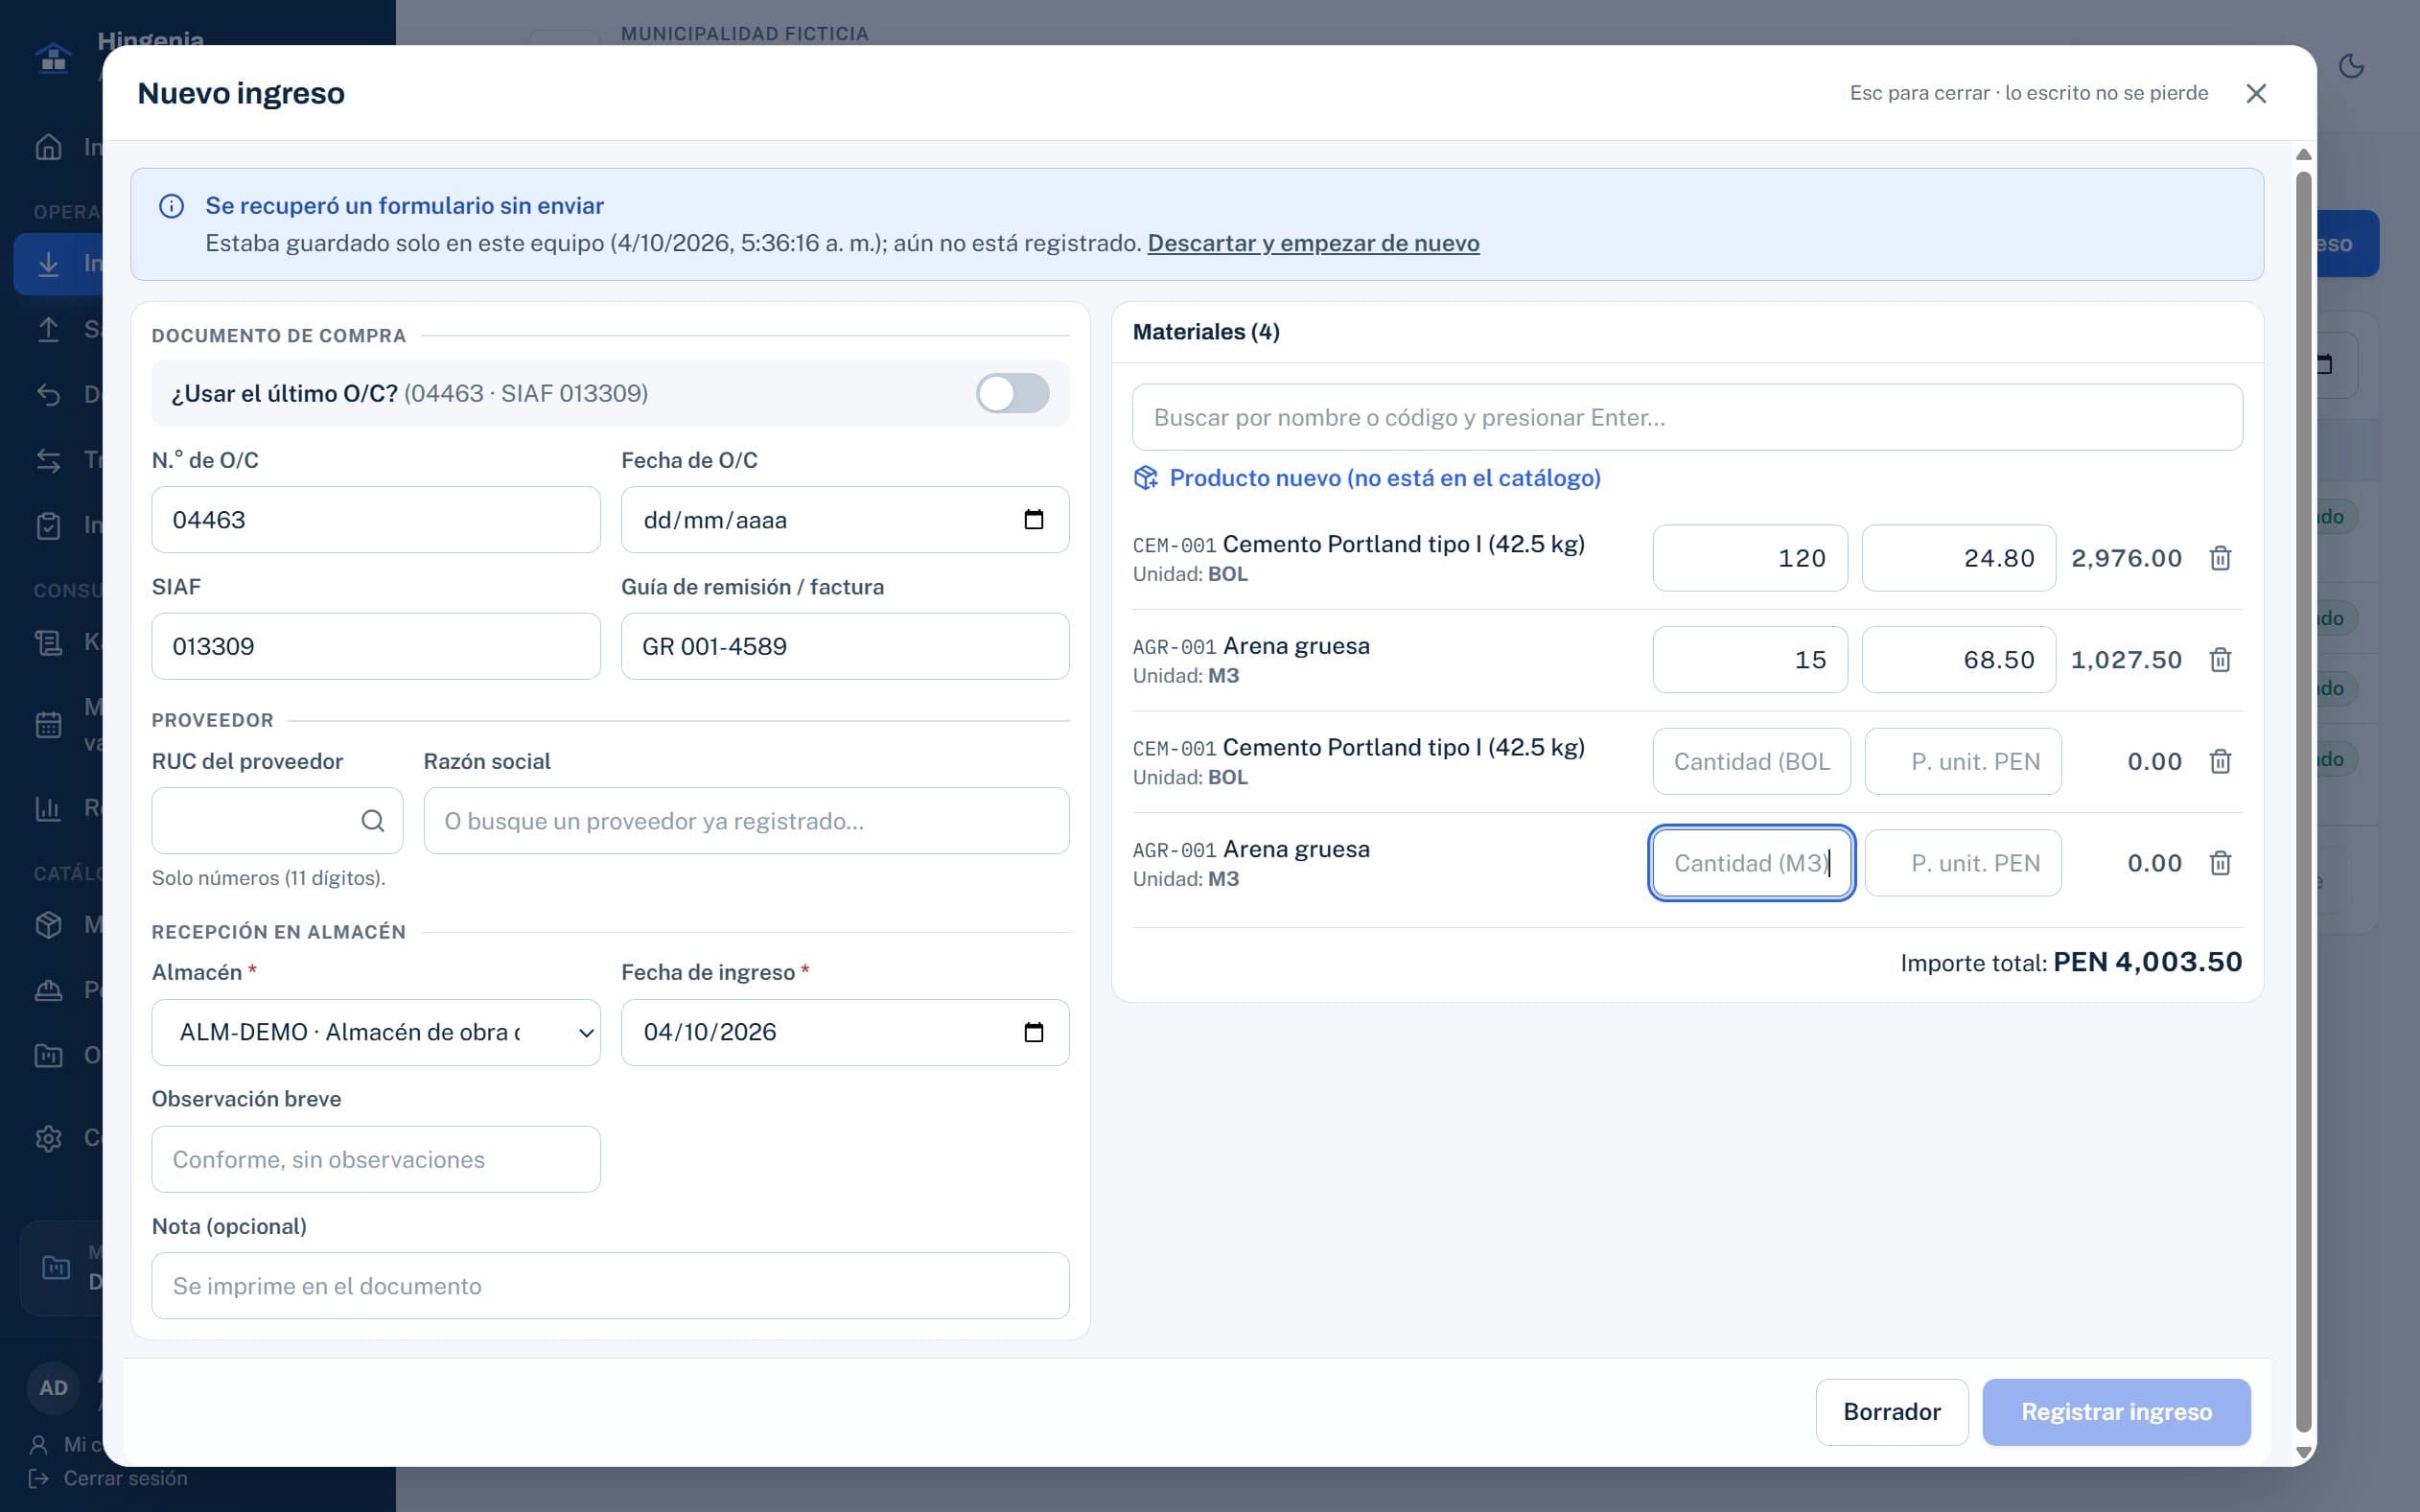Click the upload-arrow sidebar icon
Screen dimensions: 2420x1512
(x=48, y=329)
